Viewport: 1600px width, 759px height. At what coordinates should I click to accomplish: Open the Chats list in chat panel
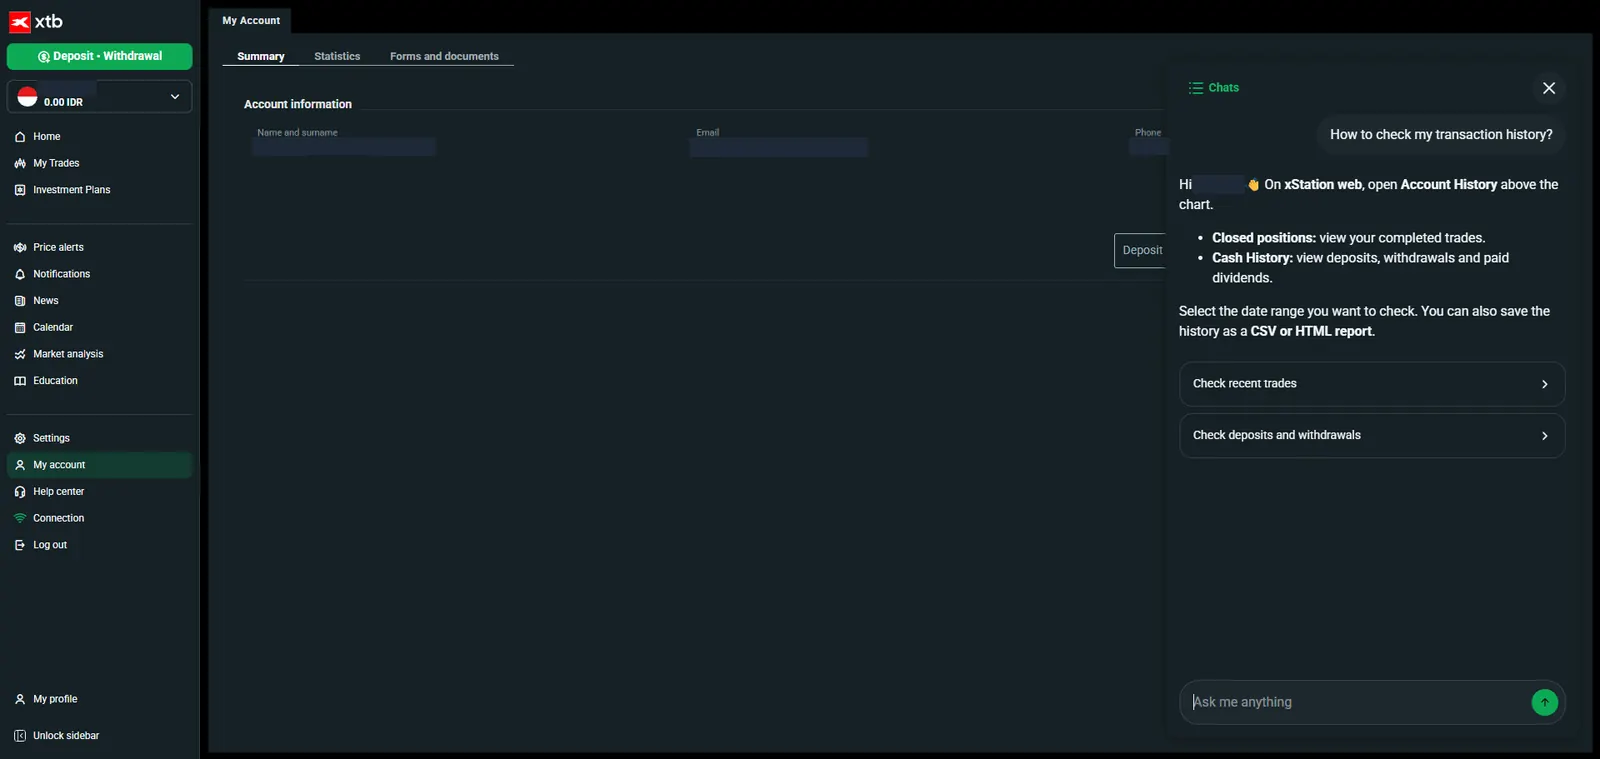pyautogui.click(x=1213, y=88)
